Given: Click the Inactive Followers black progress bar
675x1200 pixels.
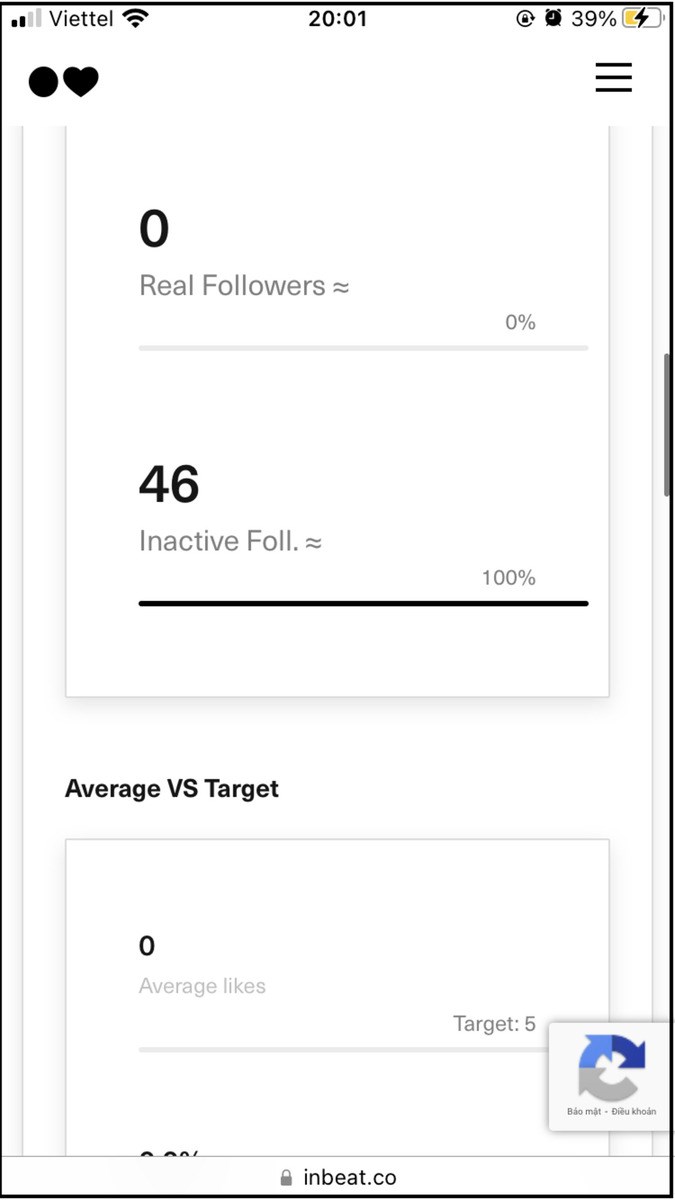Looking at the screenshot, I should 363,603.
